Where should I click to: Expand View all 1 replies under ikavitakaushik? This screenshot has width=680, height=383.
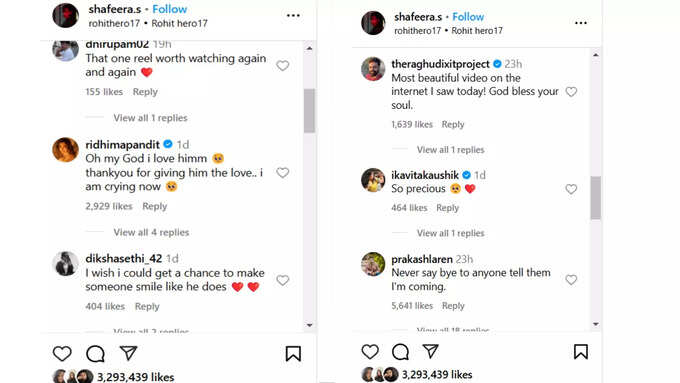coord(451,233)
